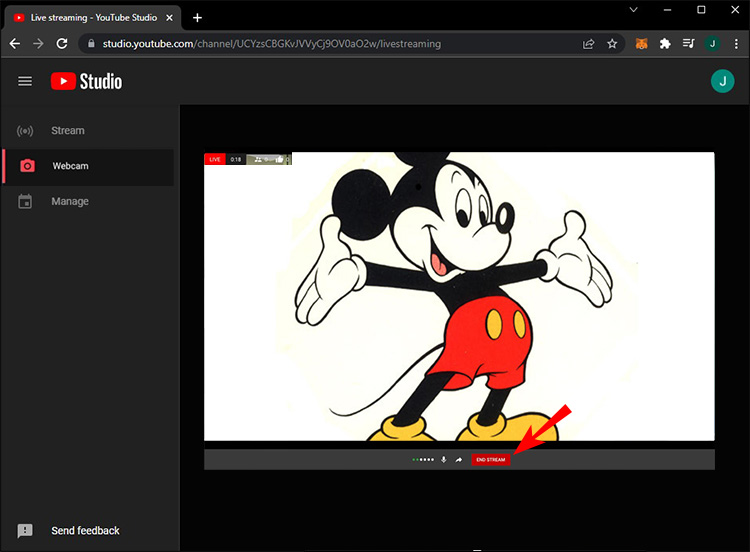Click the share arrow below the video
Screen dimensions: 750x552
pyautogui.click(x=459, y=460)
